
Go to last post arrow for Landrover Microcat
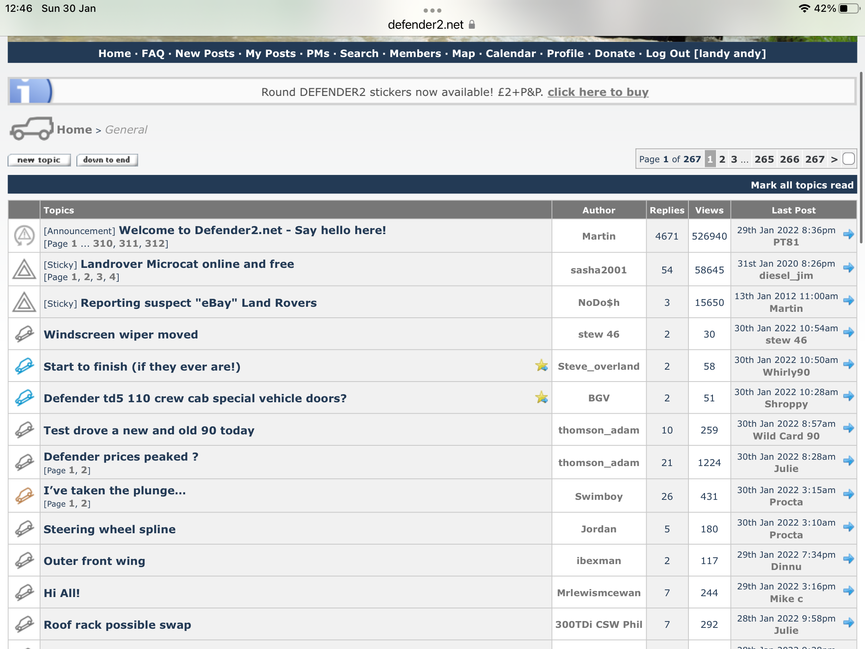[x=848, y=268]
